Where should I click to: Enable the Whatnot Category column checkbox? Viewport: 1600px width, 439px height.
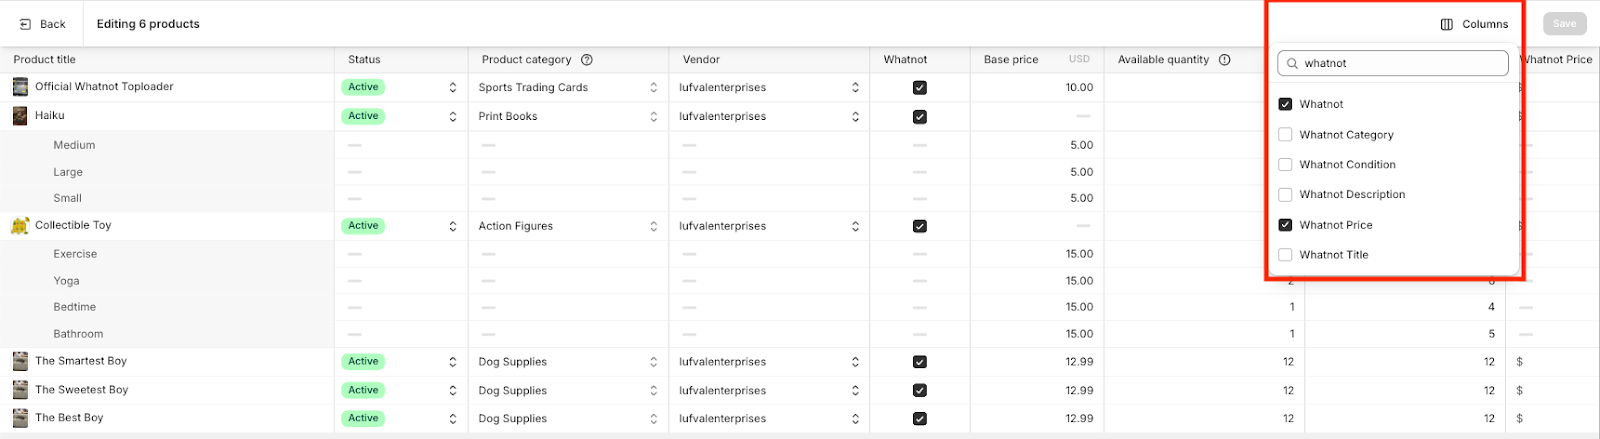point(1285,134)
